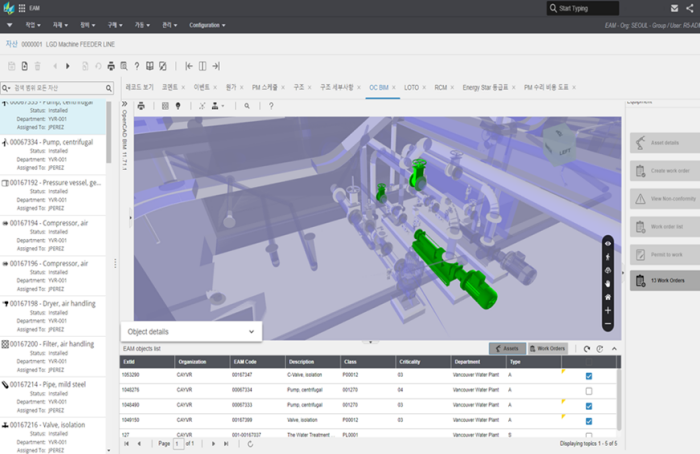Click the help icon in BIM toolbar
The width and height of the screenshot is (700, 454).
[271, 106]
